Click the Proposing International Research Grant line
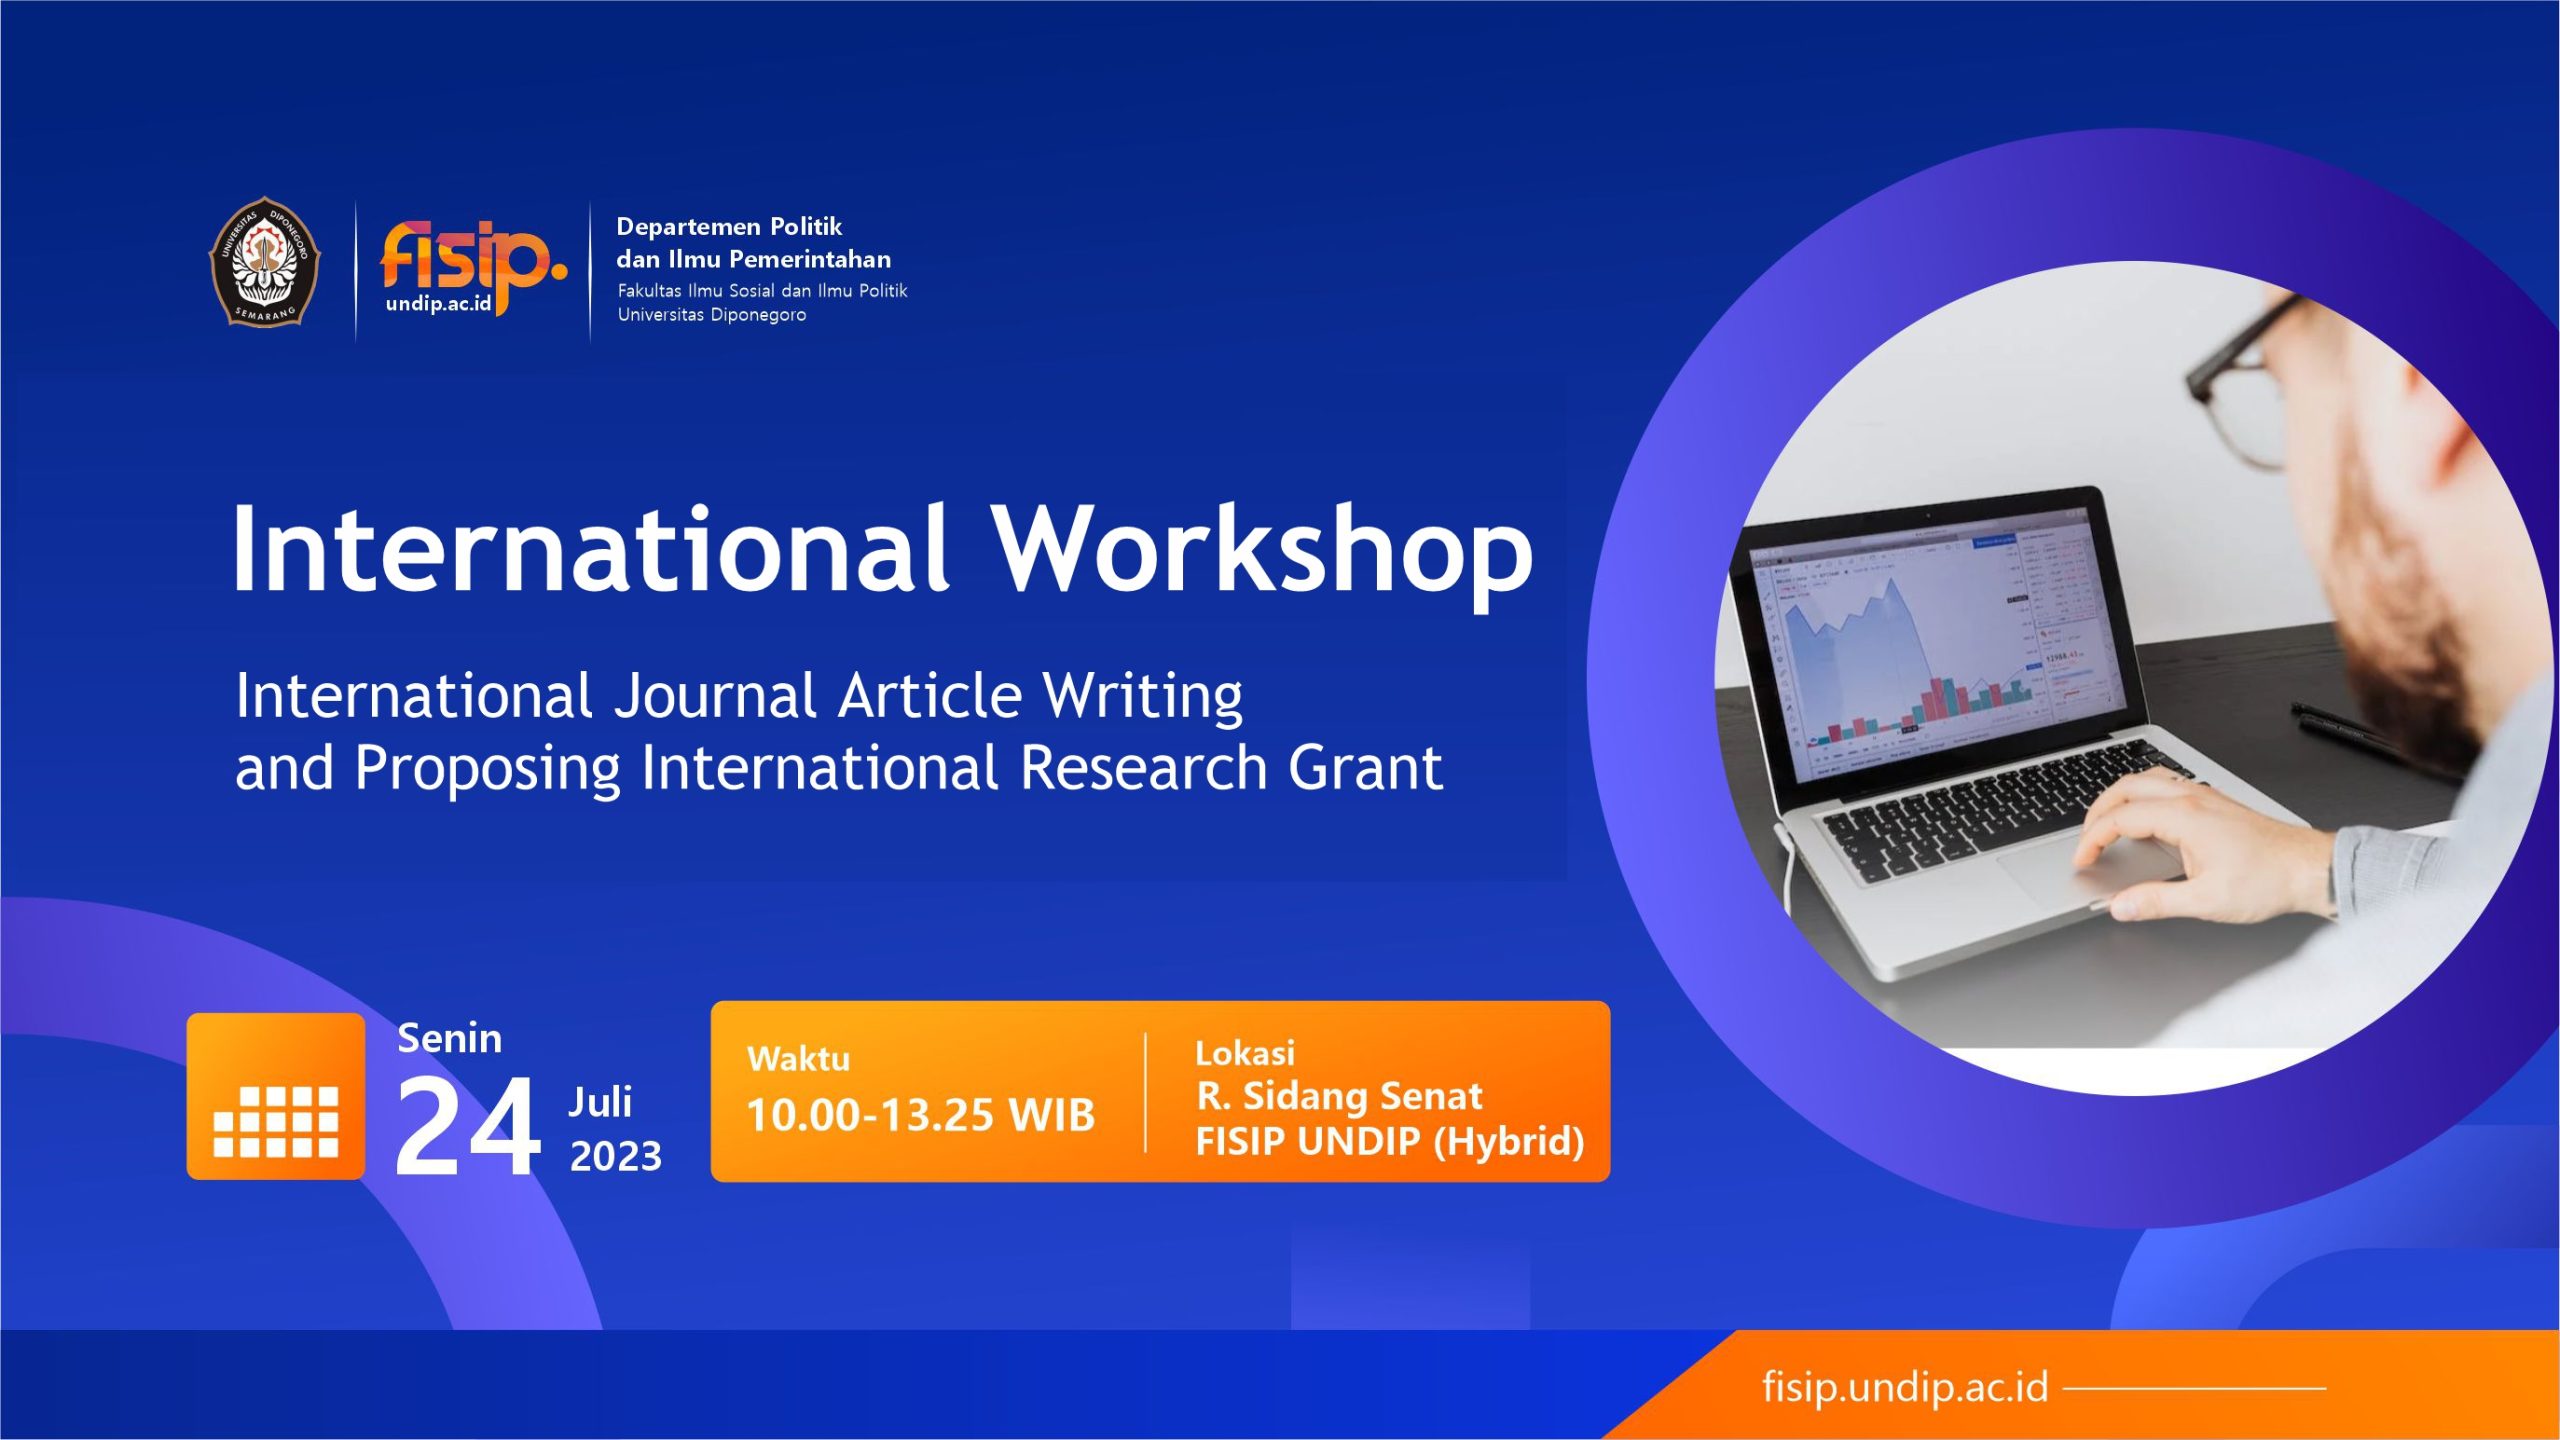The height and width of the screenshot is (1440, 2560). [838, 768]
